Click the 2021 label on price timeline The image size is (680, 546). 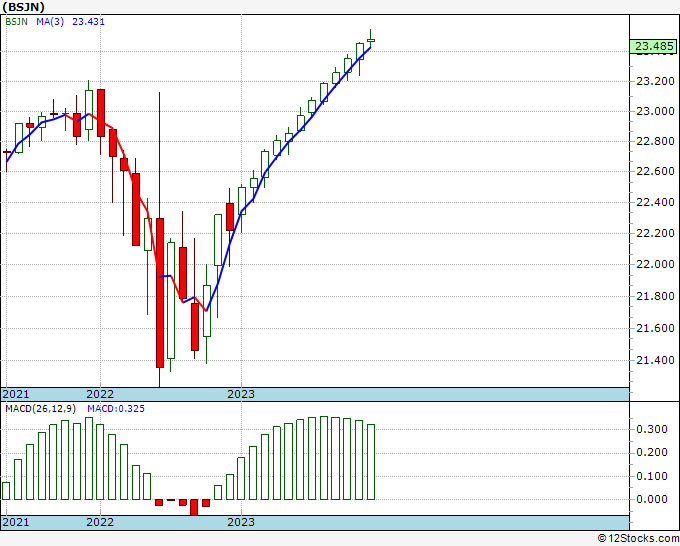(x=16, y=394)
